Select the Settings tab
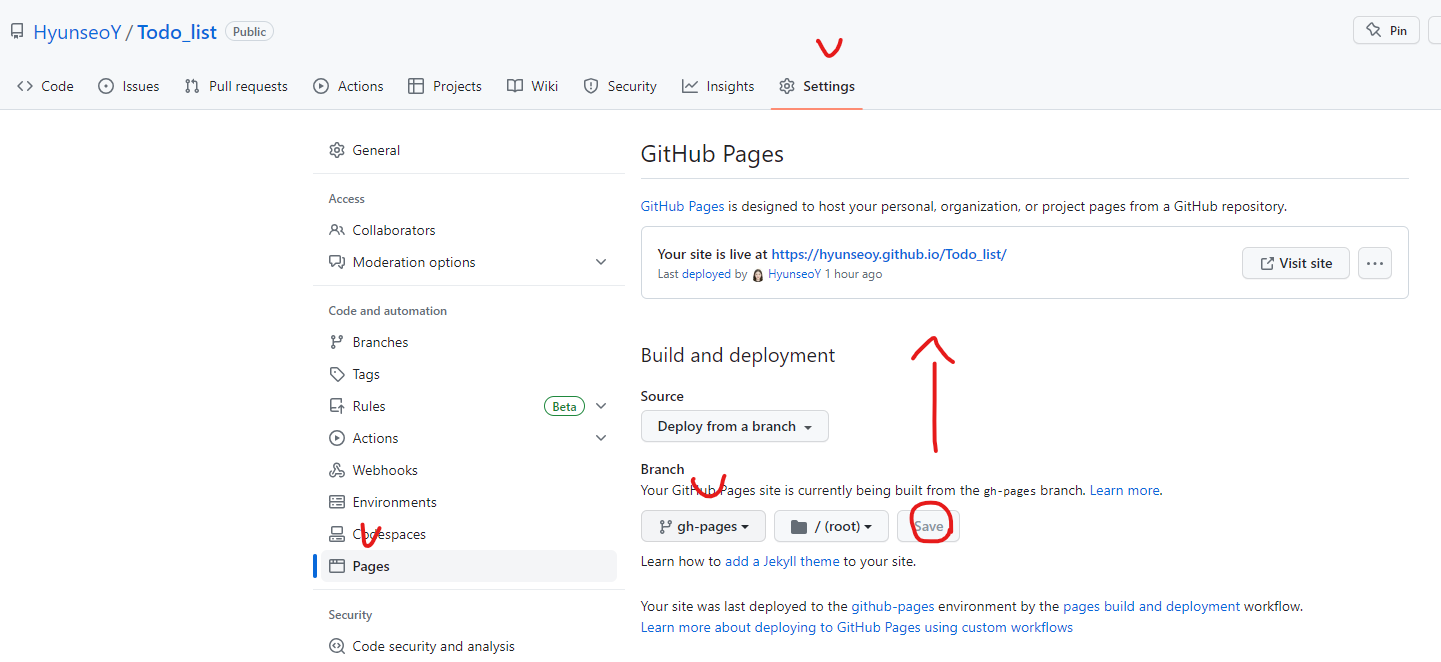This screenshot has height=662, width=1441. click(x=817, y=86)
